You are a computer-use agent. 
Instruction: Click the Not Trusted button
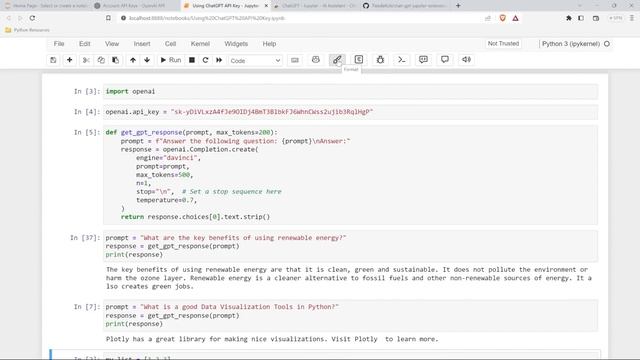503,43
